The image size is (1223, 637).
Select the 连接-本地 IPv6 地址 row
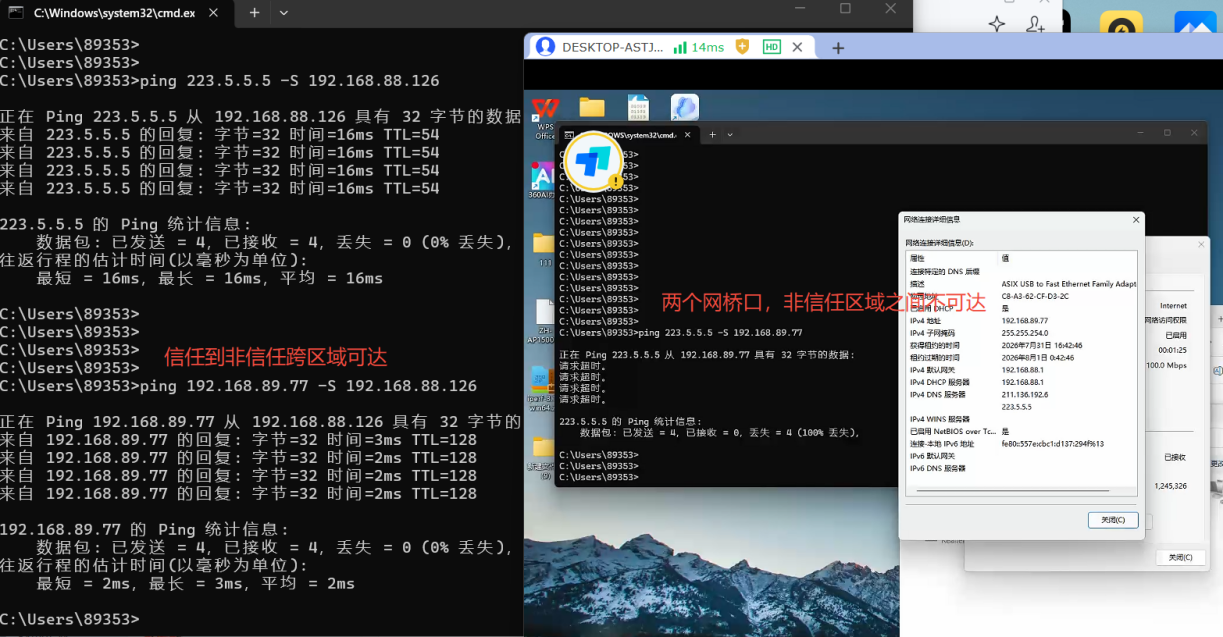[1021, 443]
